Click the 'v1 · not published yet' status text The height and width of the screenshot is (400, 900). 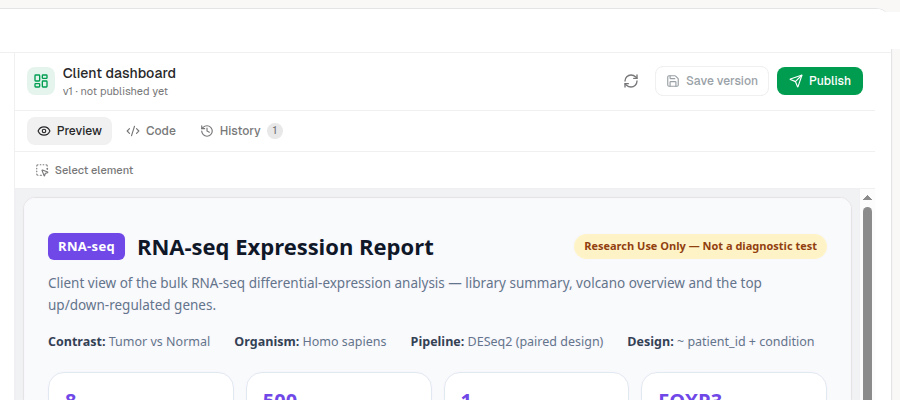click(115, 92)
